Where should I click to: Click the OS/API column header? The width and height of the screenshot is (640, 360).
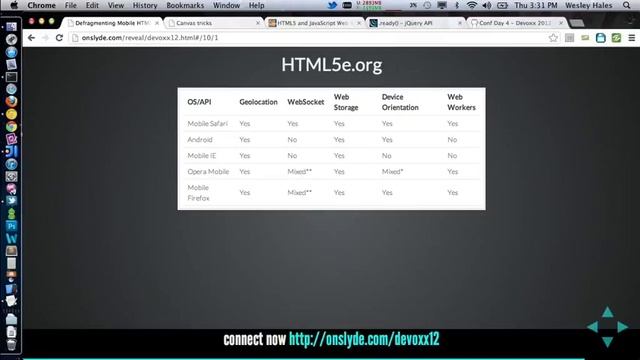tap(199, 102)
